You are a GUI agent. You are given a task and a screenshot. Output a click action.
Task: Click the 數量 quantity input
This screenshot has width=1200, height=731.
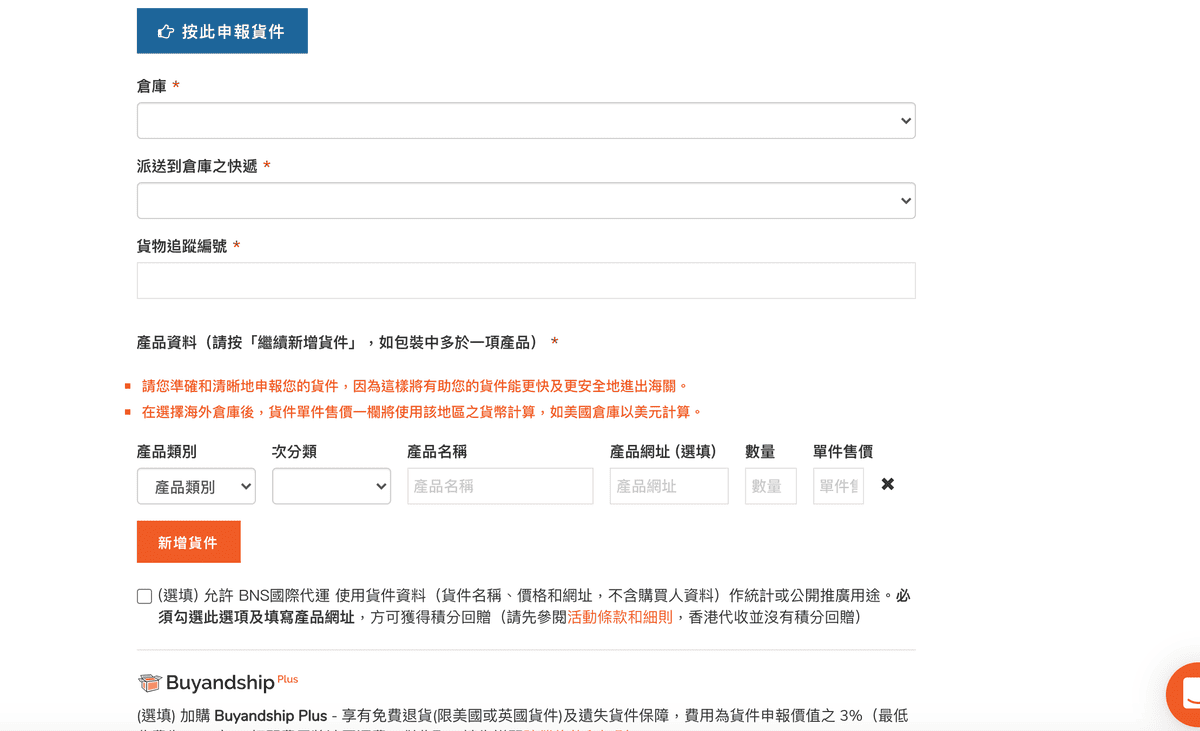[771, 486]
